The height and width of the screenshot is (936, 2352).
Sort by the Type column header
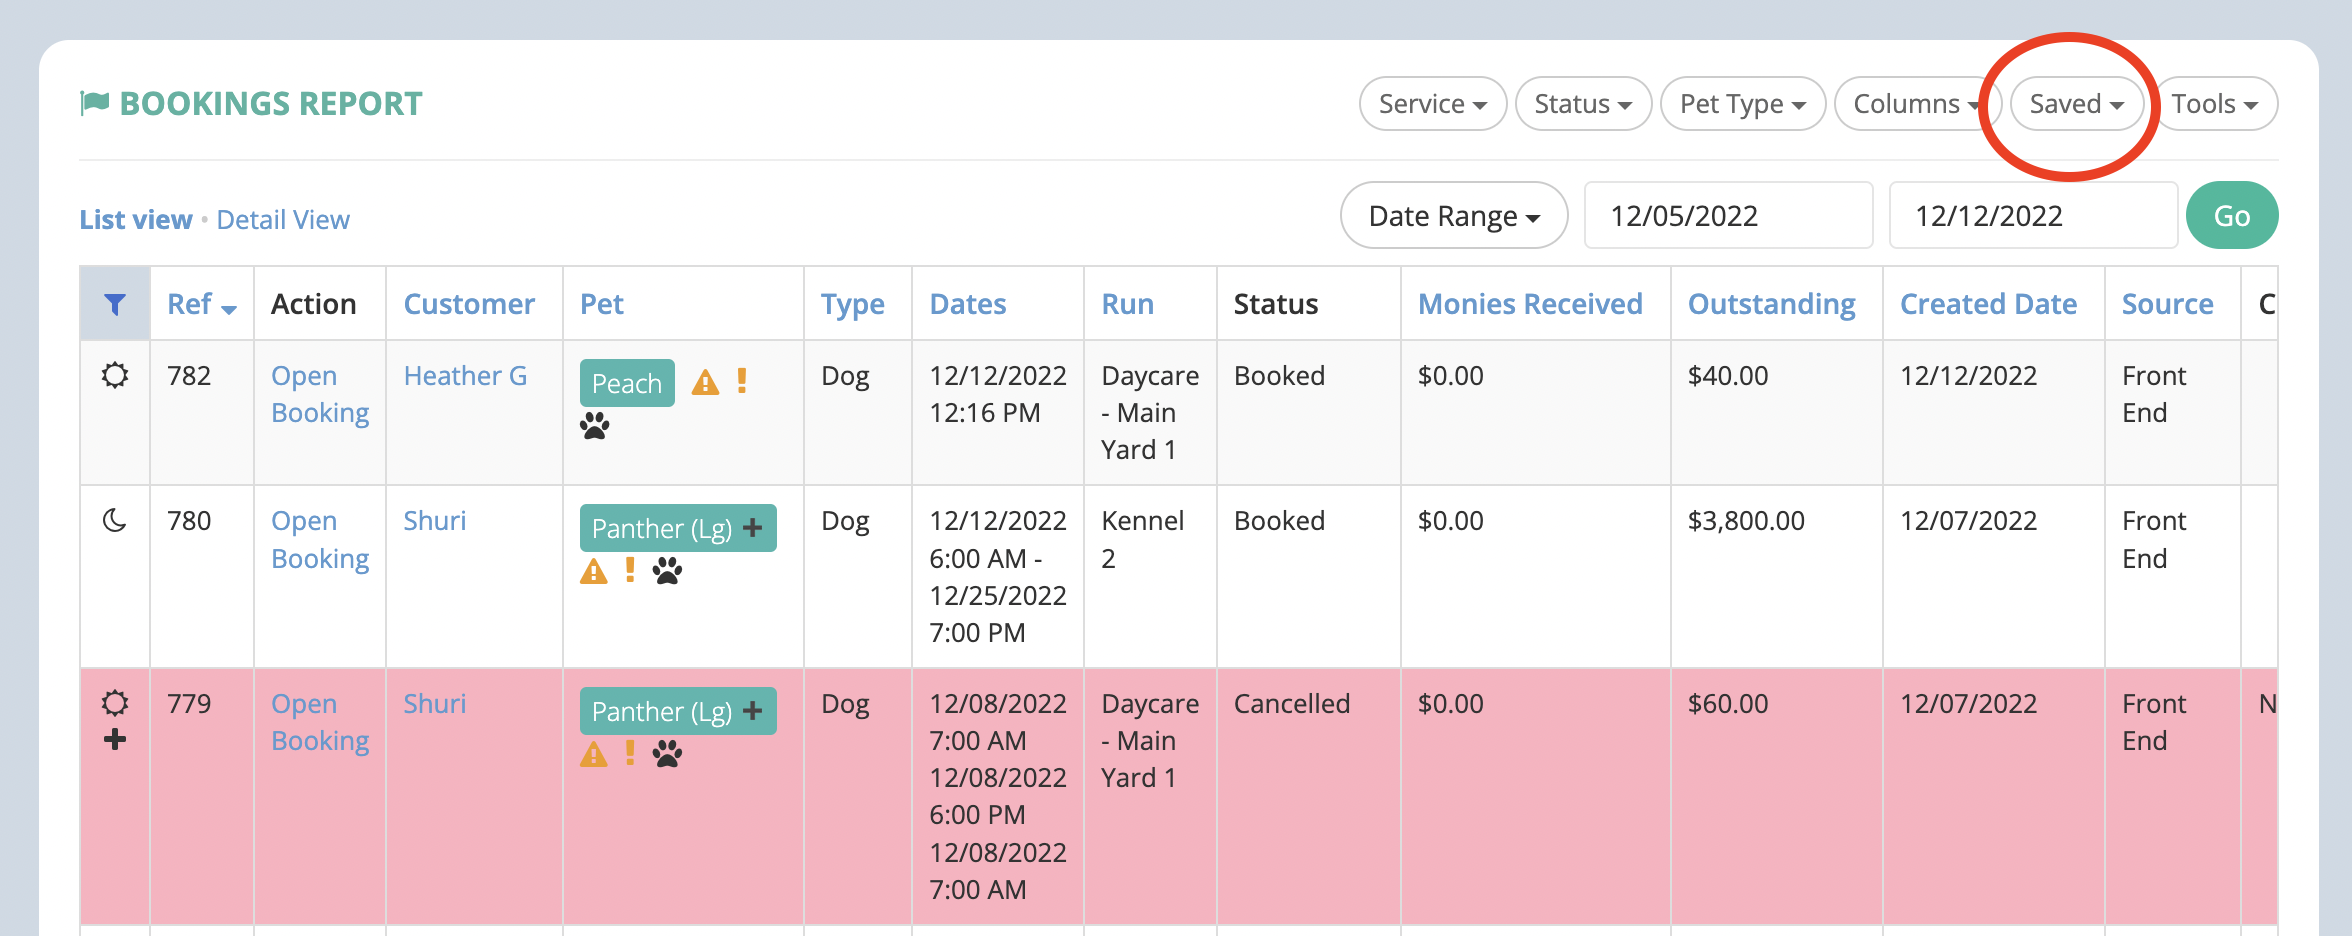coord(853,304)
